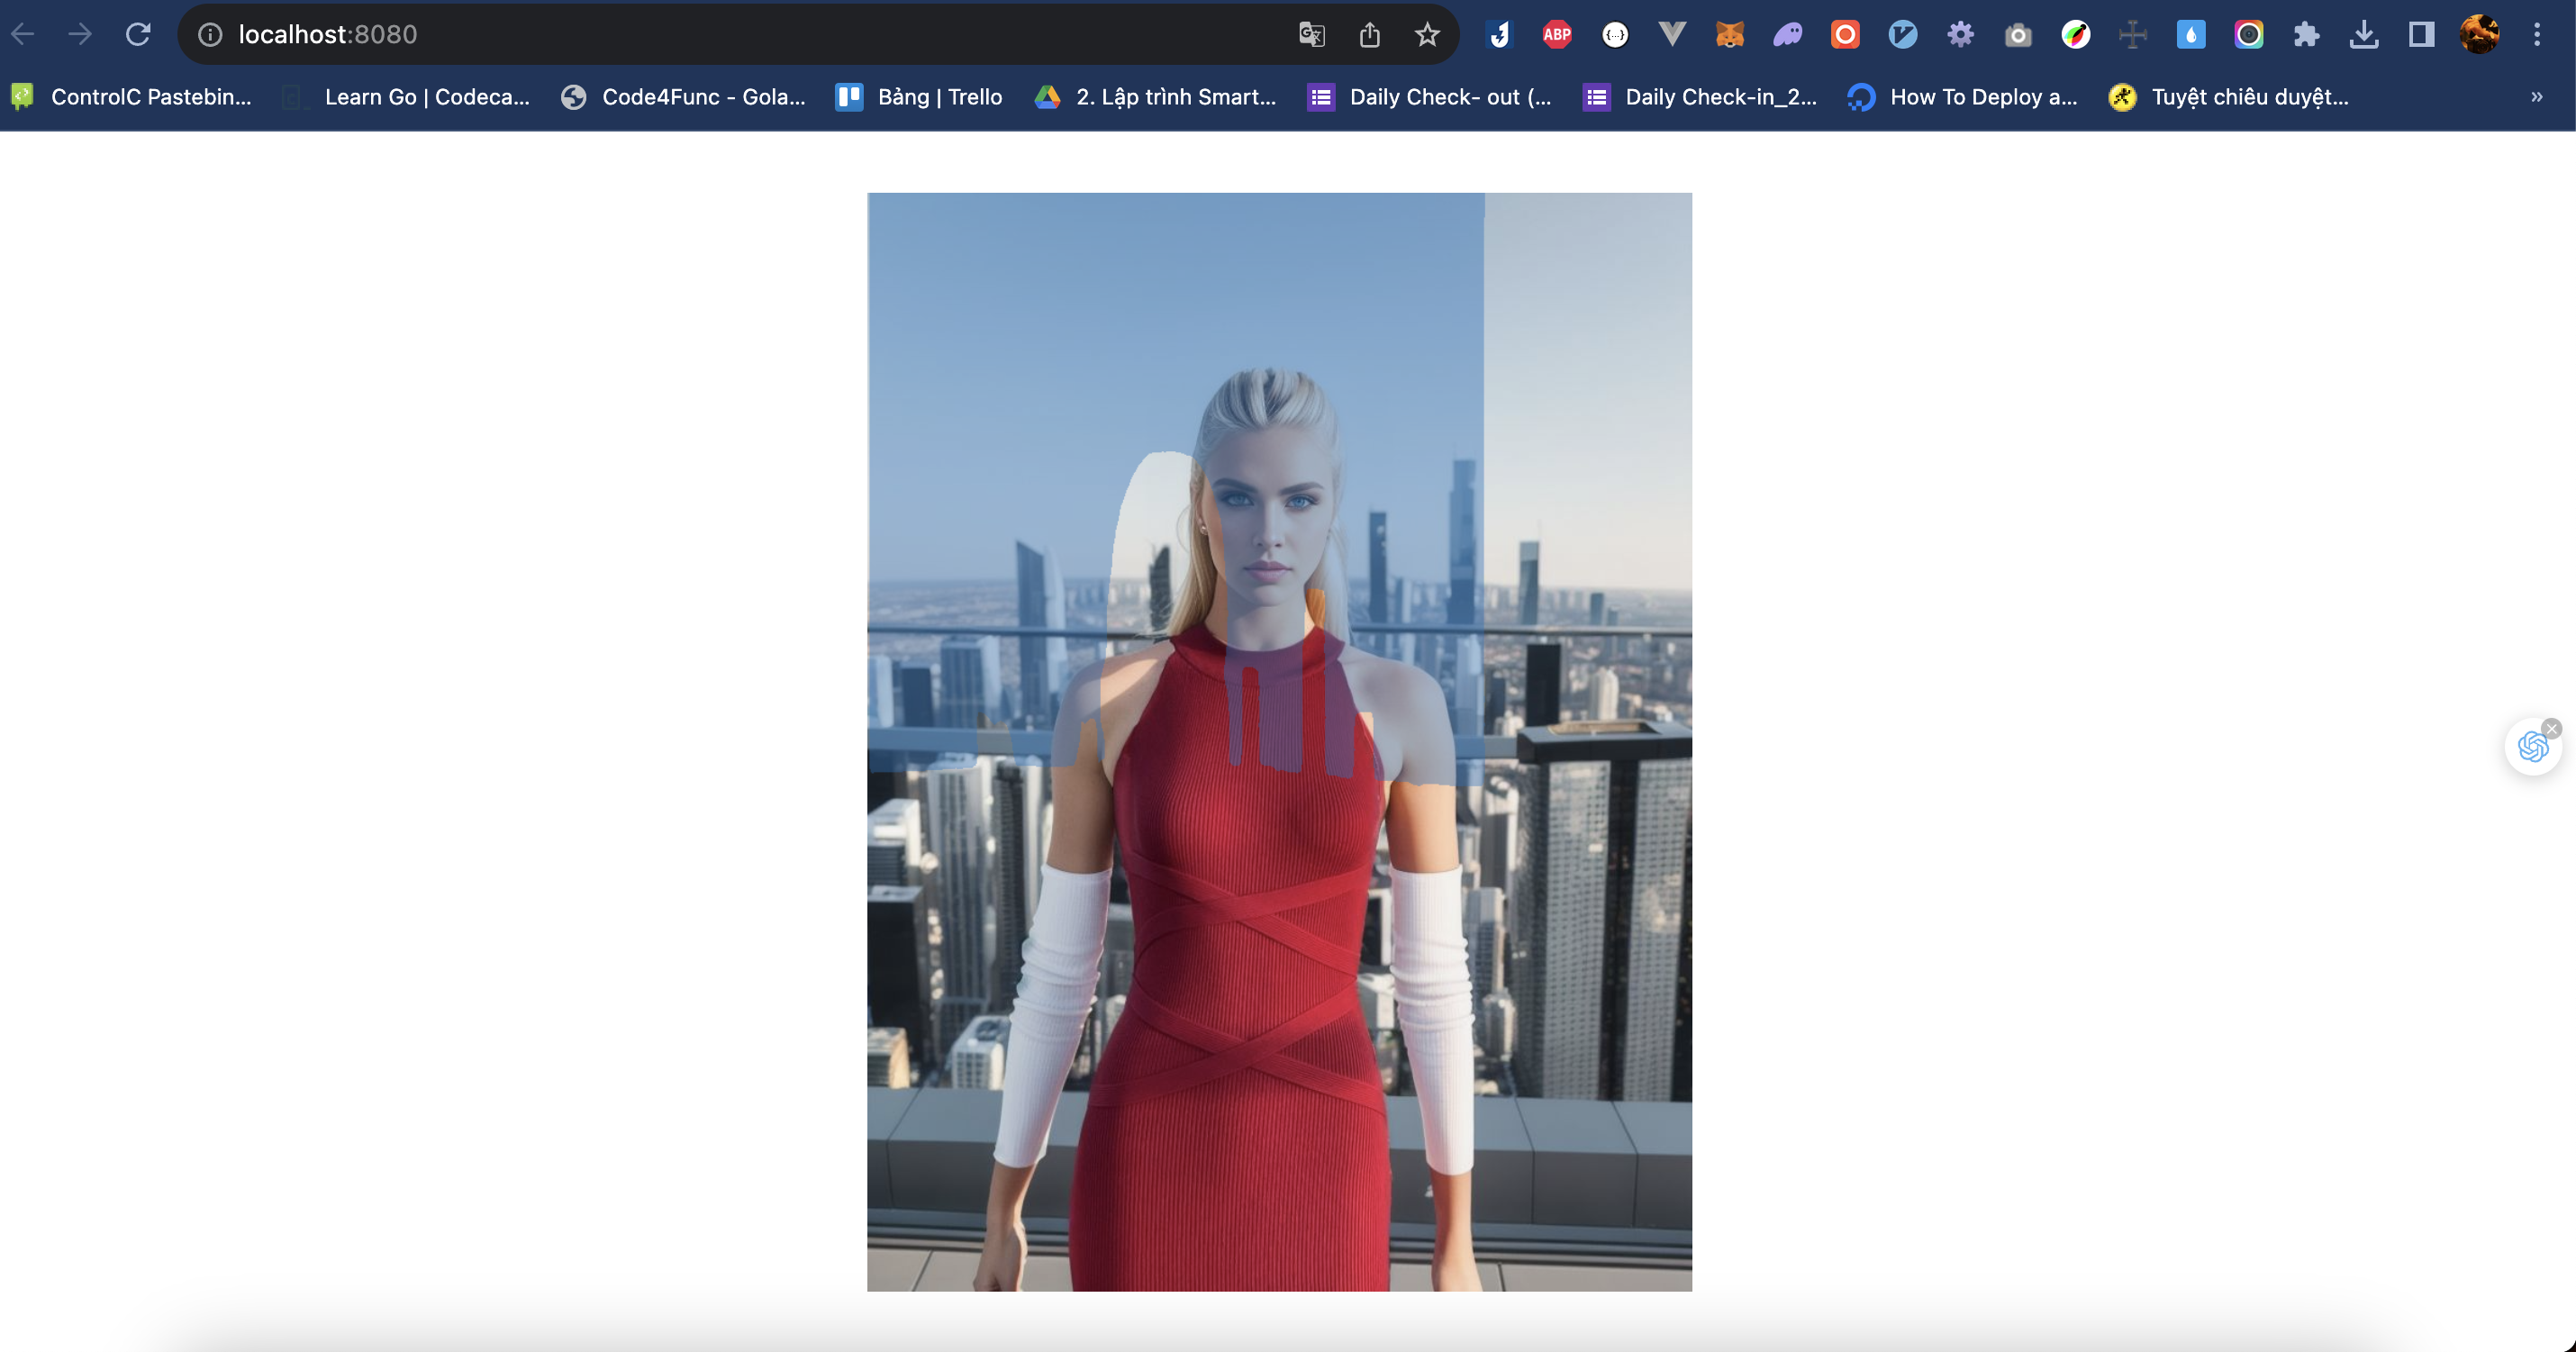The height and width of the screenshot is (1352, 2576).
Task: Open the browser Downloads icon
Action: pyautogui.click(x=2364, y=34)
